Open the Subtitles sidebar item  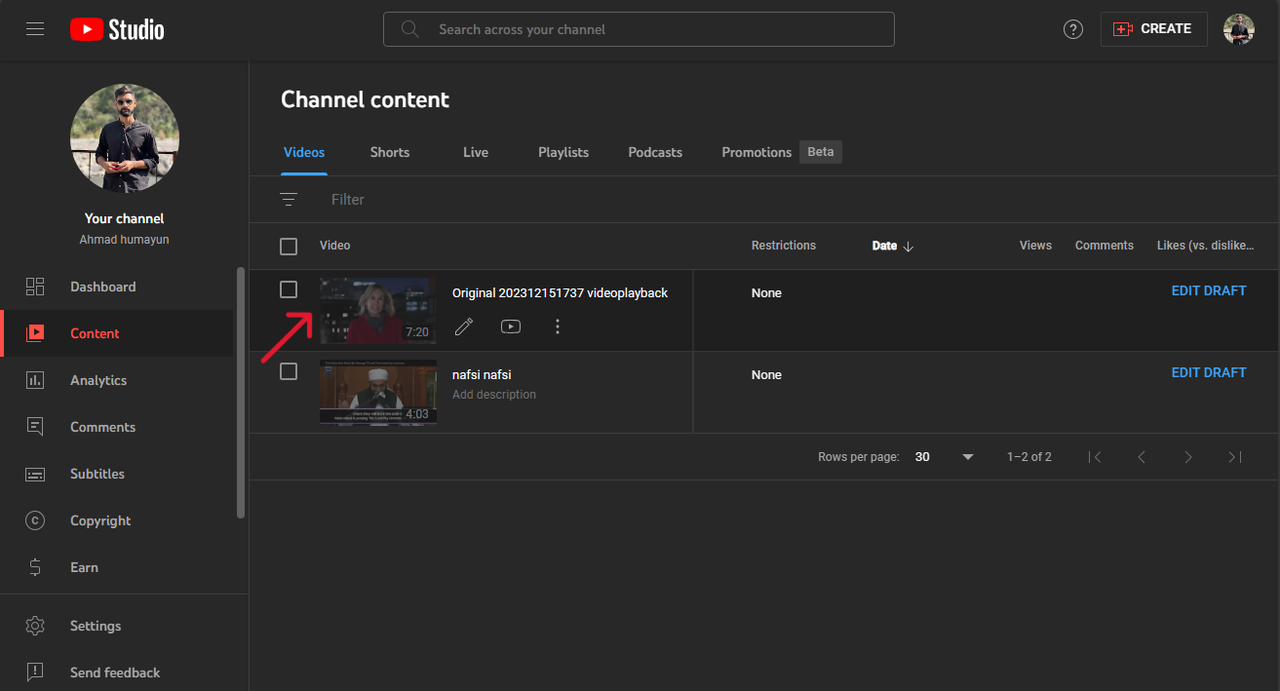117,474
